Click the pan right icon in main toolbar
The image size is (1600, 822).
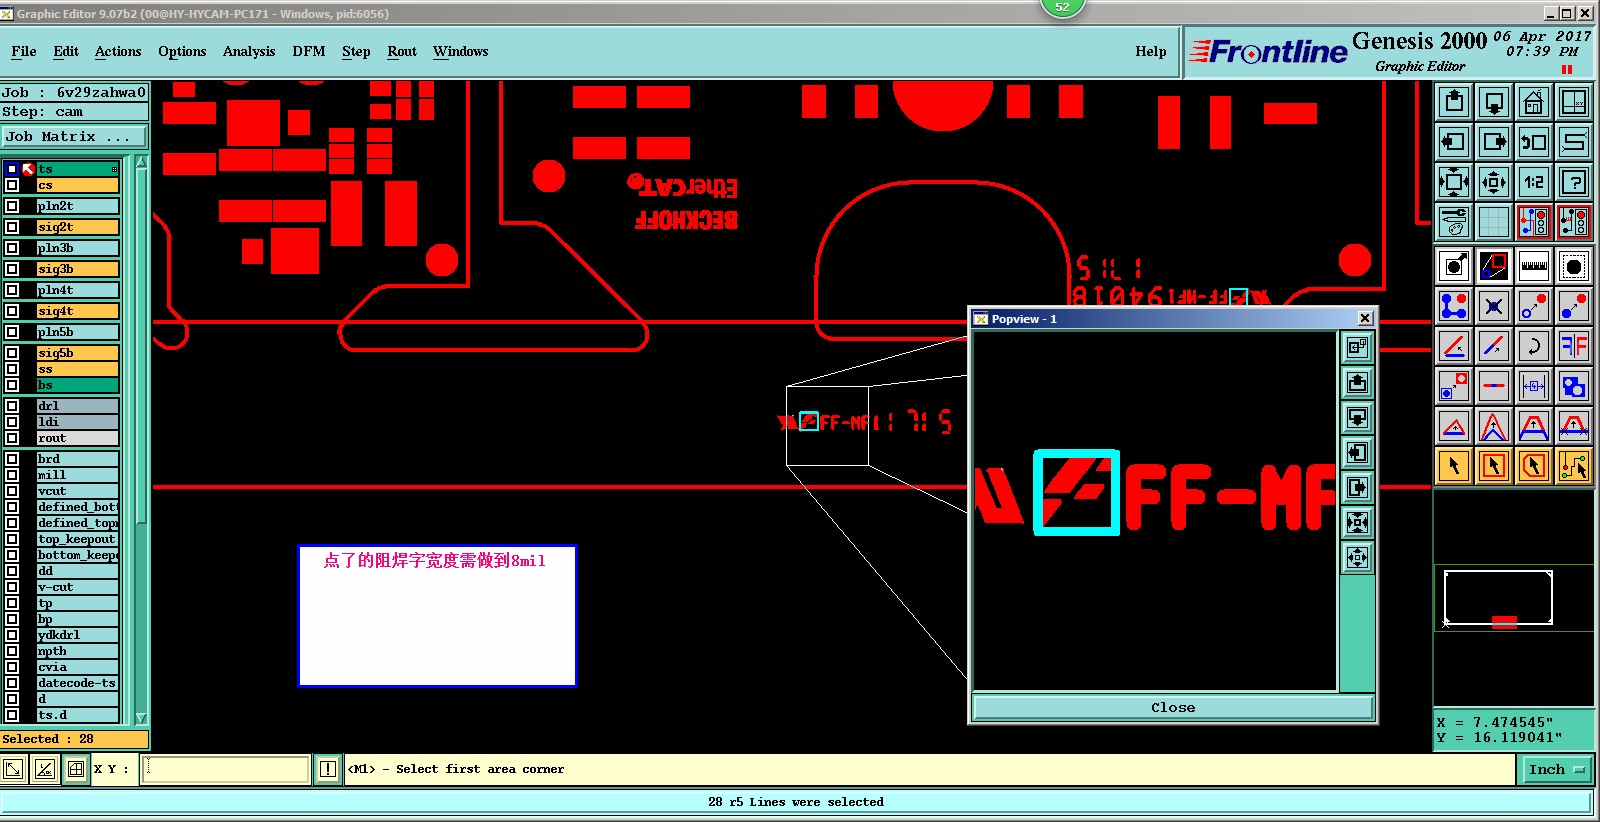tap(1494, 142)
